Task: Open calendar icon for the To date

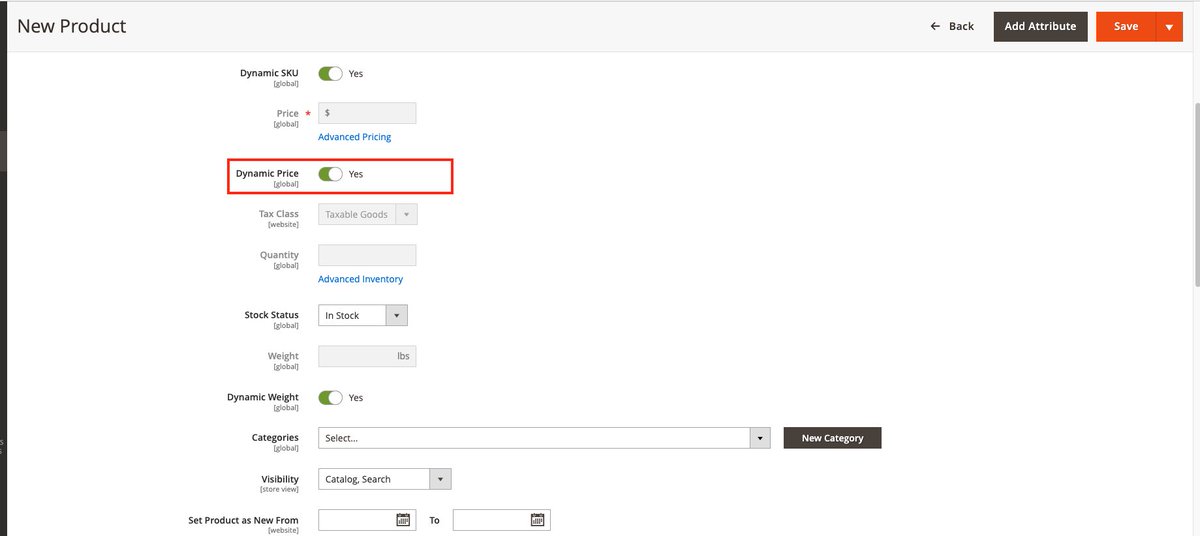Action: (x=537, y=520)
